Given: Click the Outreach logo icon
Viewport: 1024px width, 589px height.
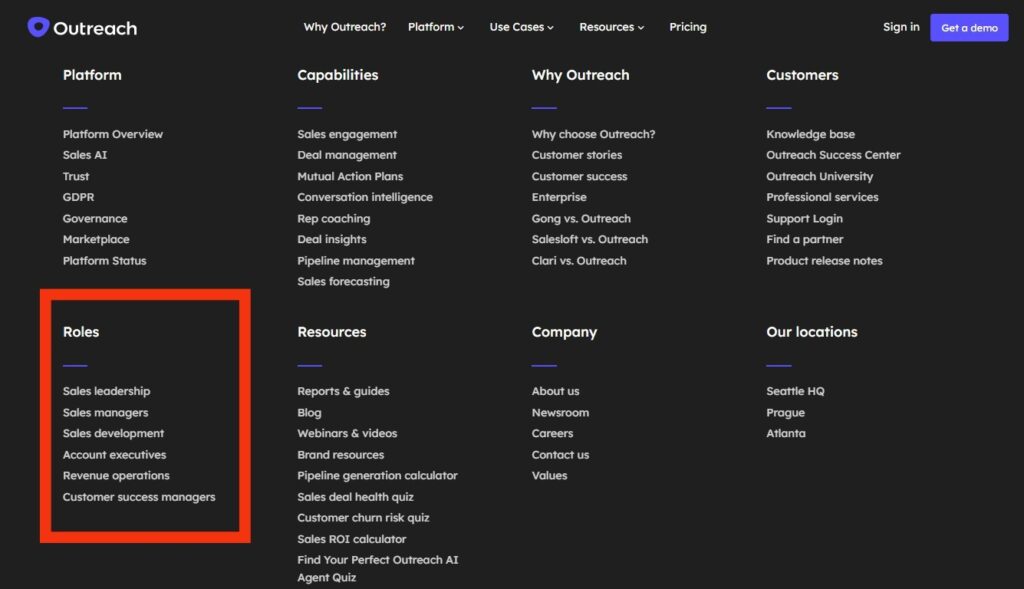Looking at the screenshot, I should [38, 27].
